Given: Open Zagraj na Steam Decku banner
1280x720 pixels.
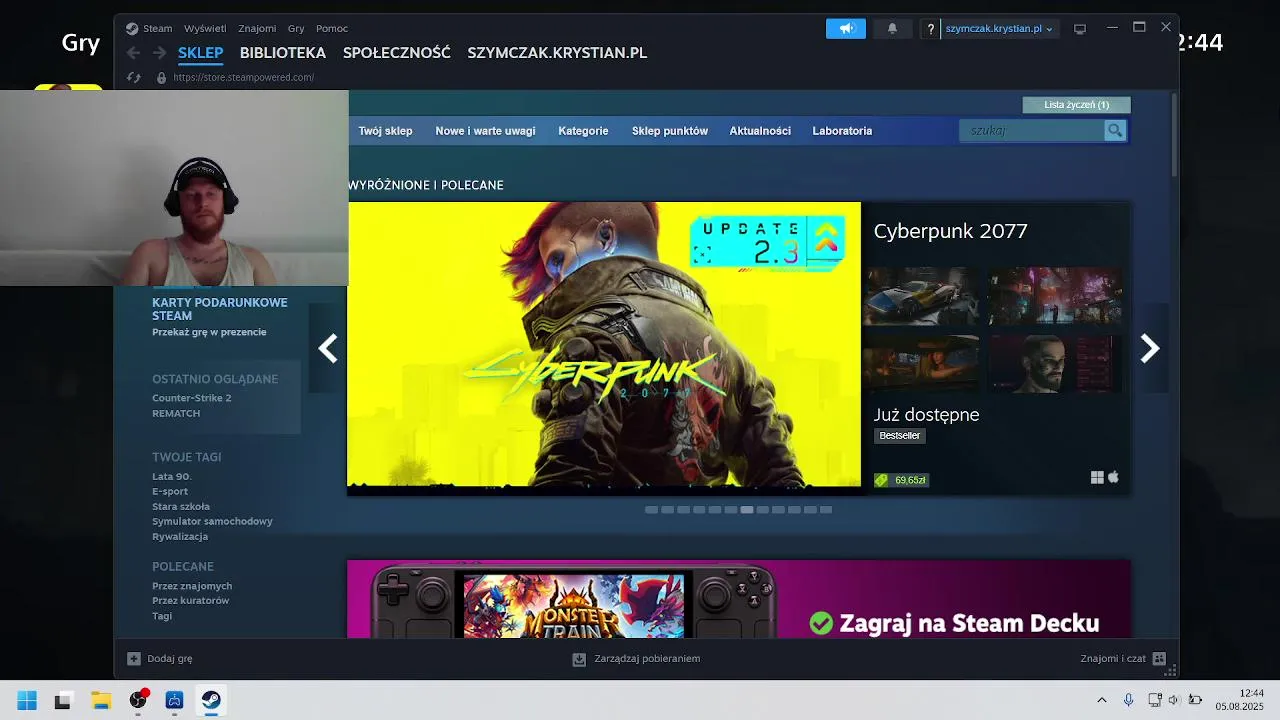Looking at the screenshot, I should tap(739, 599).
